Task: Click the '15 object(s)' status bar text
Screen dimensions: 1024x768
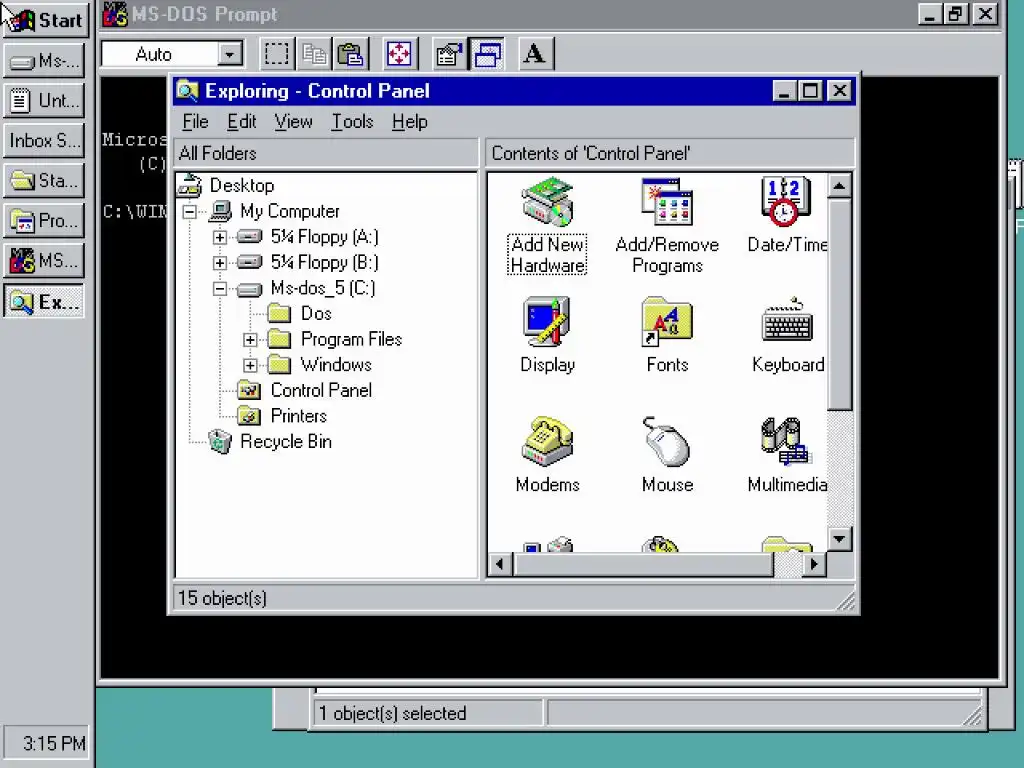Action: (222, 598)
